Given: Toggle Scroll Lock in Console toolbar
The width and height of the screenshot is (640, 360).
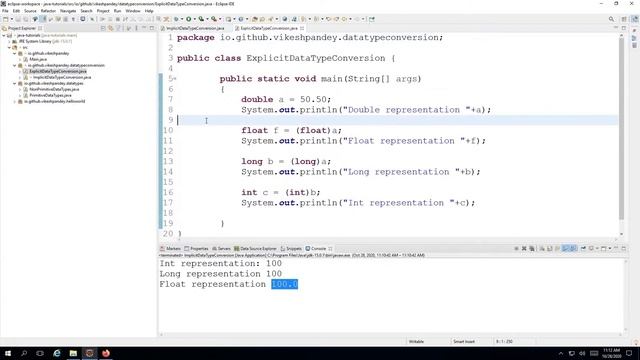Looking at the screenshot, I should (x=549, y=249).
